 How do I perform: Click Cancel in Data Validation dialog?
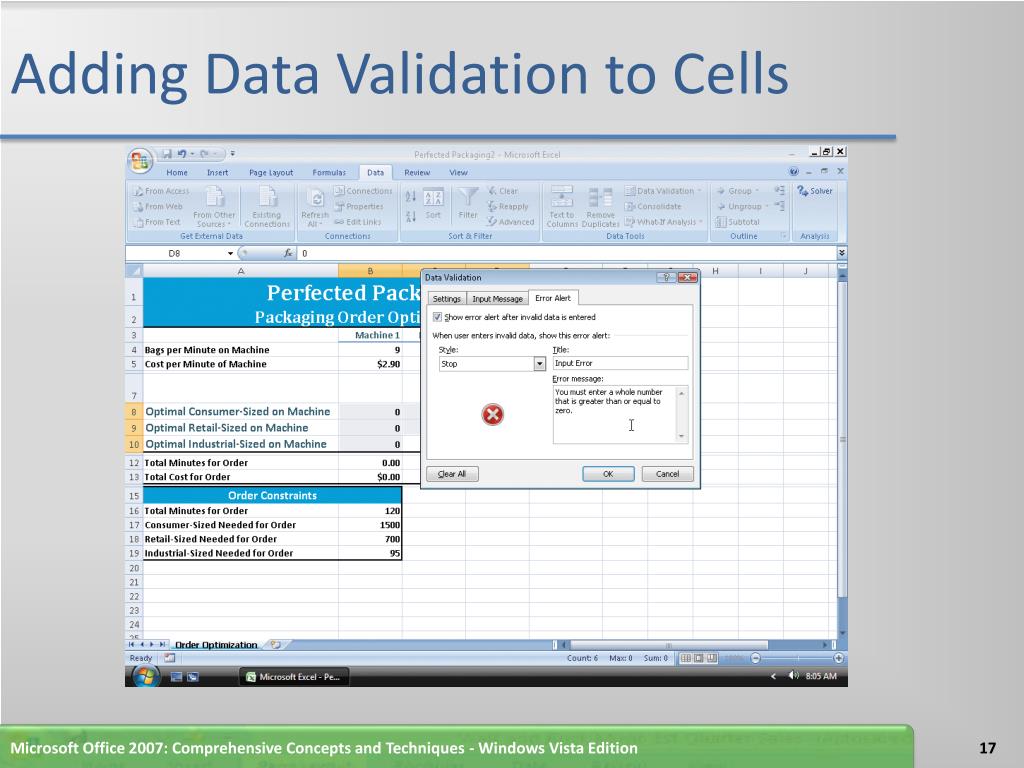point(667,474)
